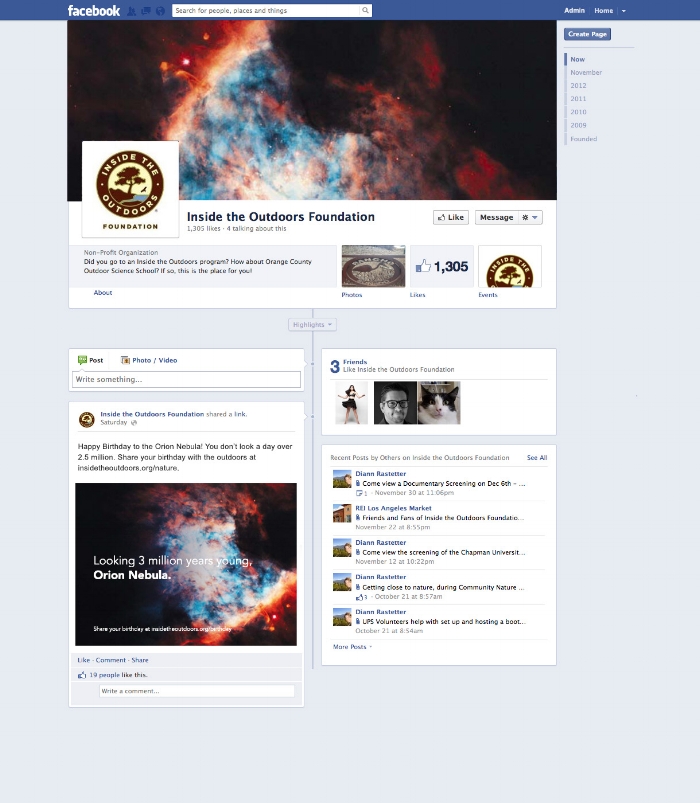
Task: Open the 1,305 Likes tile
Action: (442, 266)
